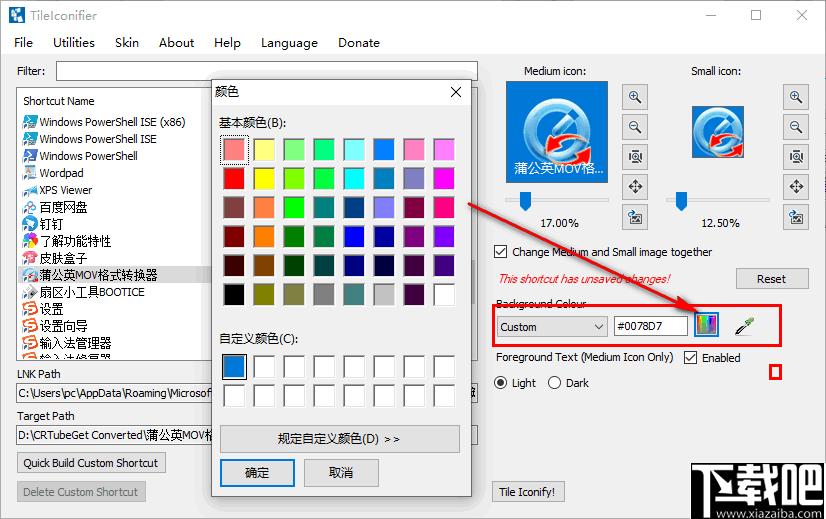This screenshot has height=519, width=826.
Task: Confirm colour with the 确定 button
Action: [x=257, y=473]
